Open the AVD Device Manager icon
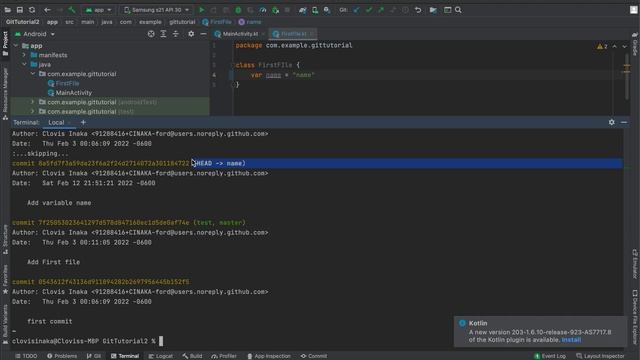The height and width of the screenshot is (360, 640). (315, 10)
